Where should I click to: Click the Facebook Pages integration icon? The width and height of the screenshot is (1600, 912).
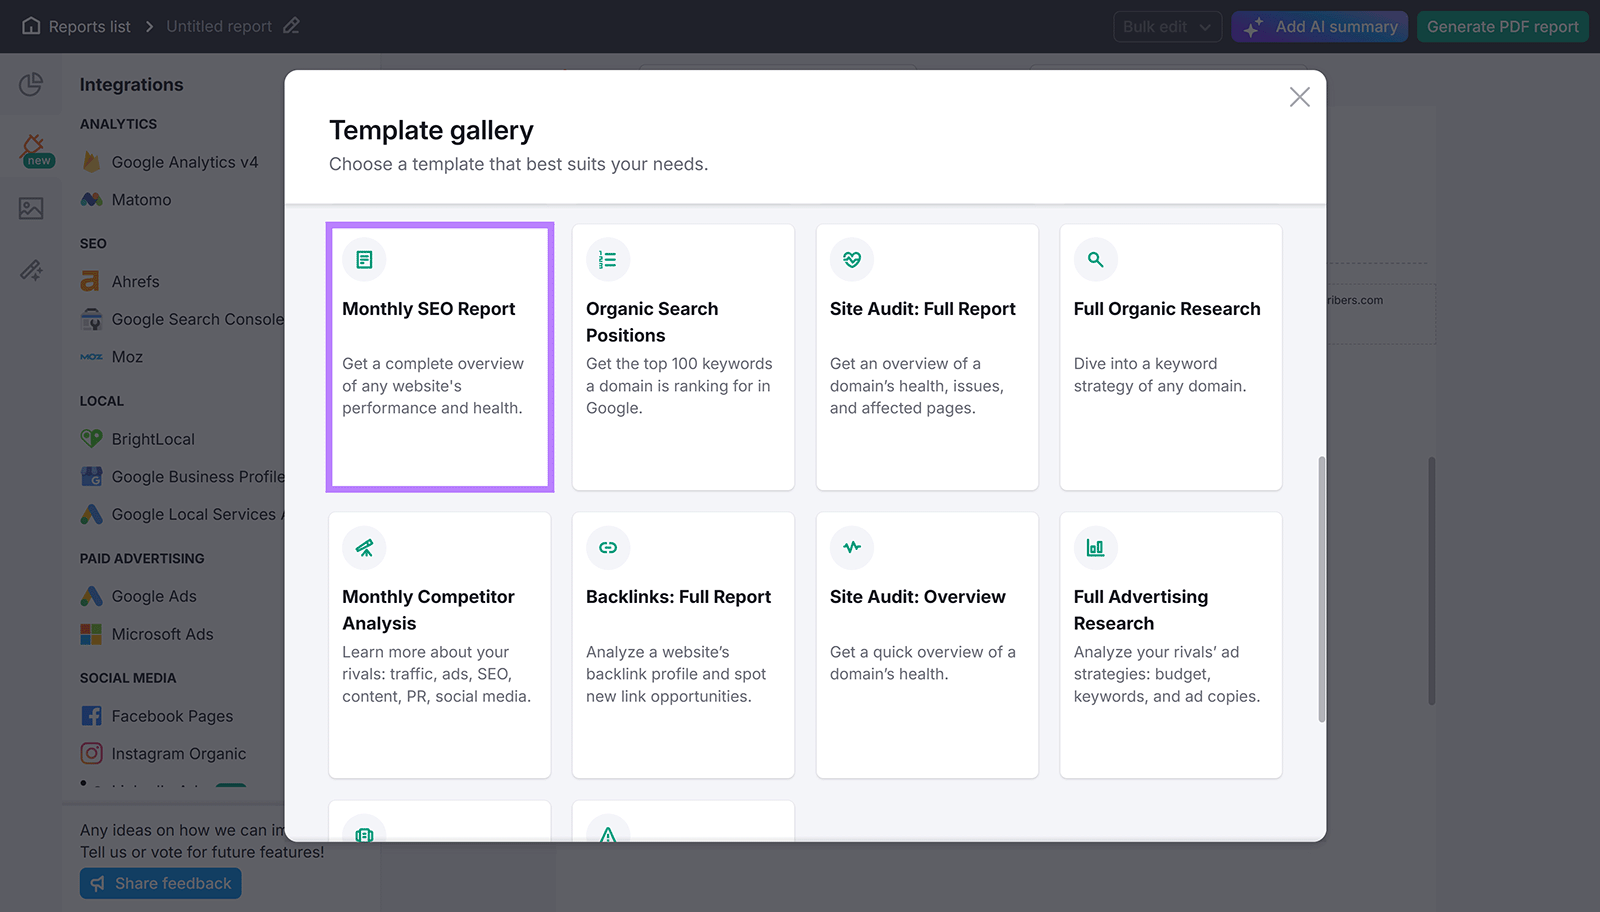pyautogui.click(x=91, y=715)
